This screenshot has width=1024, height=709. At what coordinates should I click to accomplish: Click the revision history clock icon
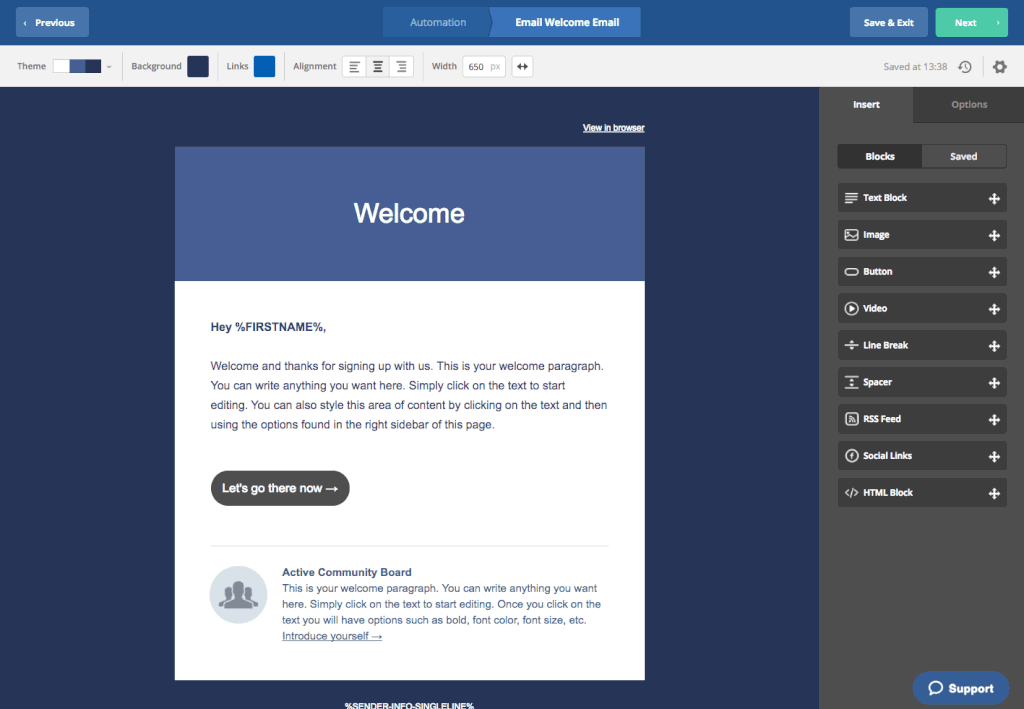tap(965, 67)
